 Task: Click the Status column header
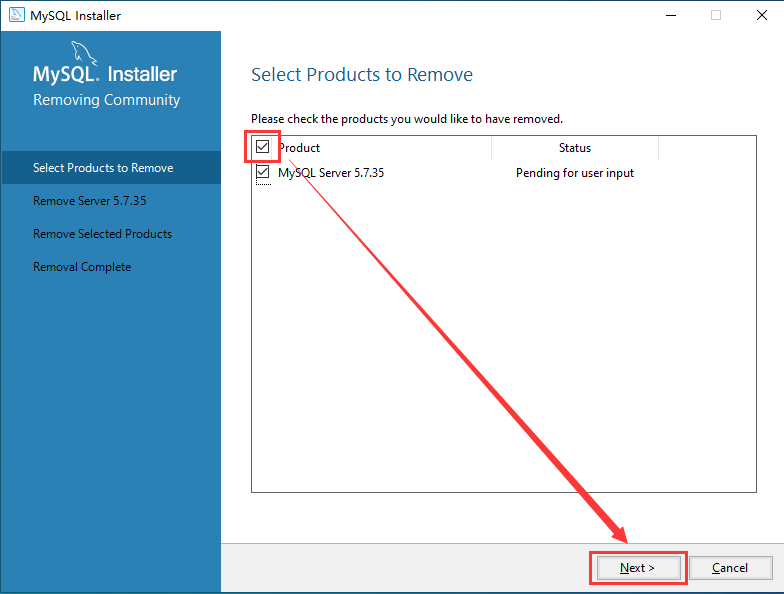point(575,148)
